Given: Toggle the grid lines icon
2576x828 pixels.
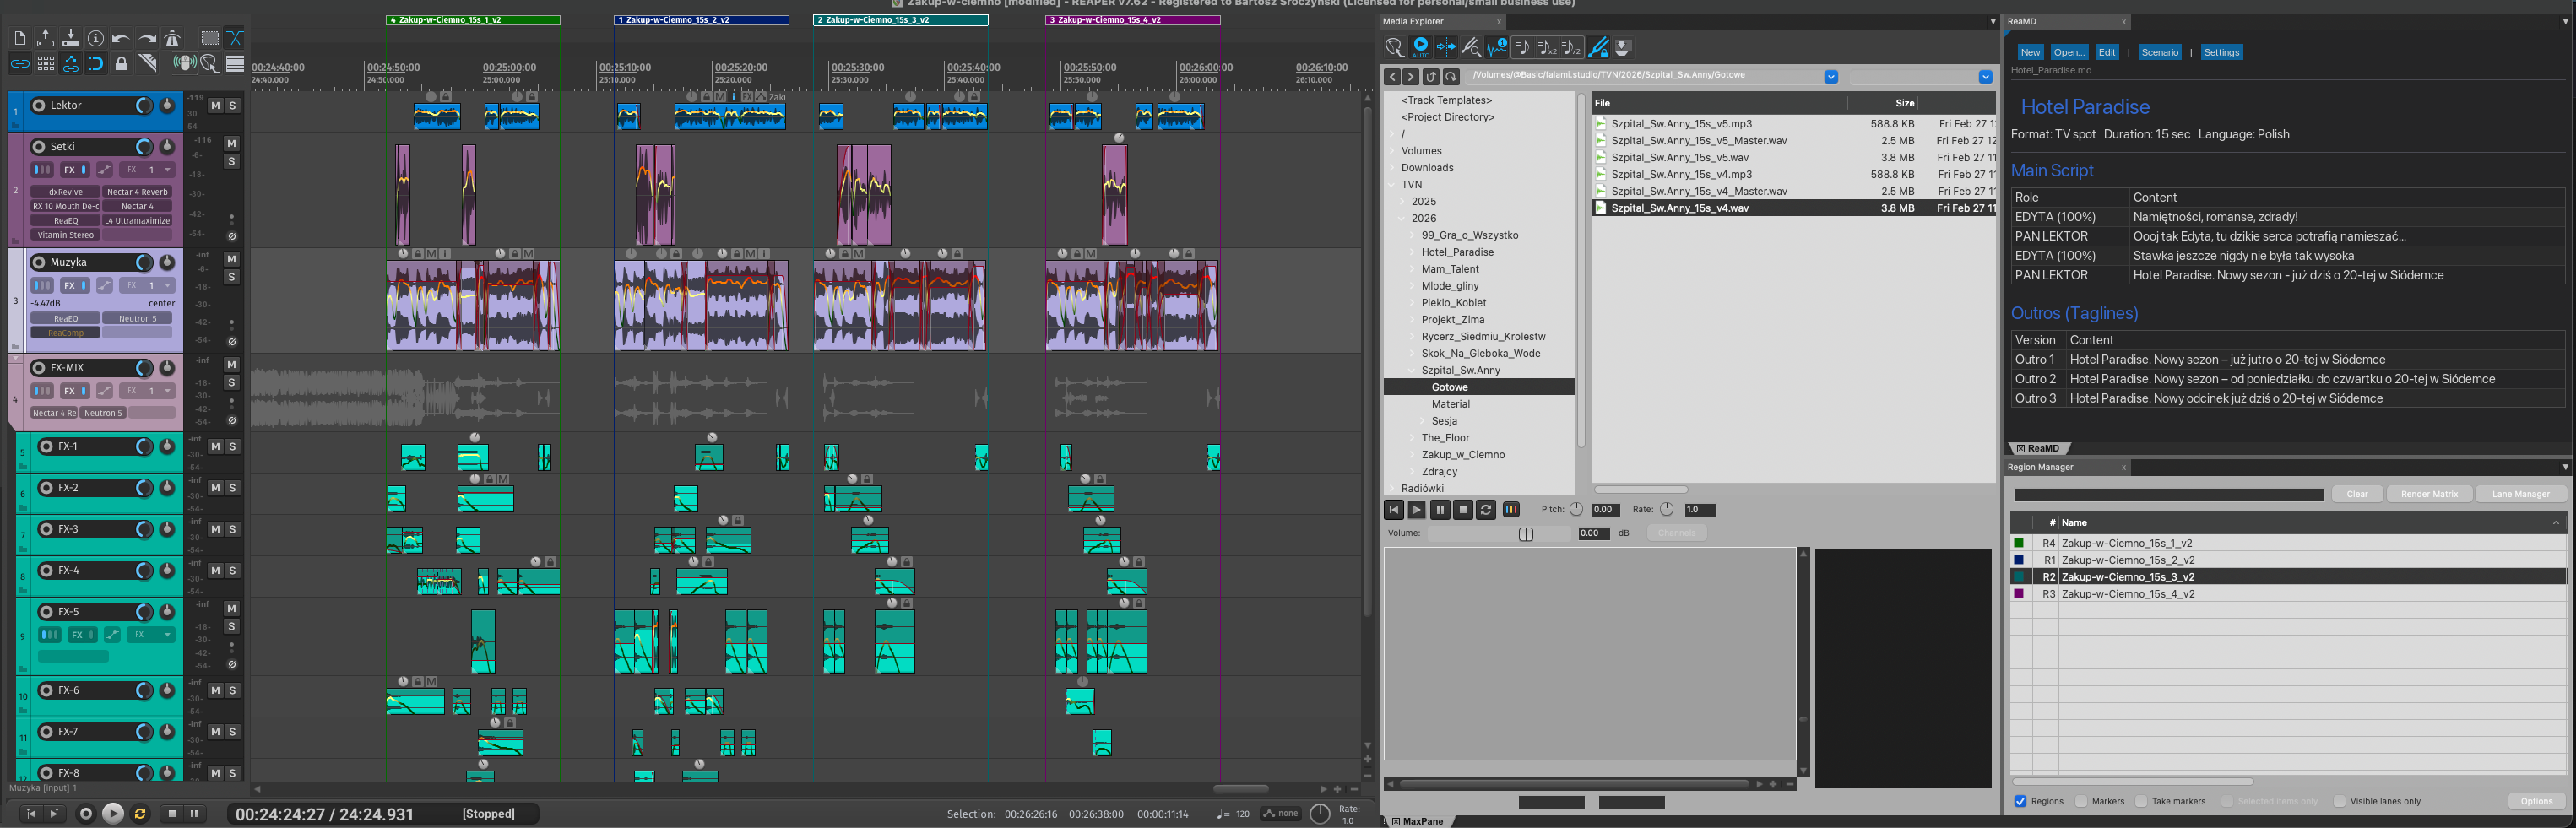Looking at the screenshot, I should (x=46, y=63).
